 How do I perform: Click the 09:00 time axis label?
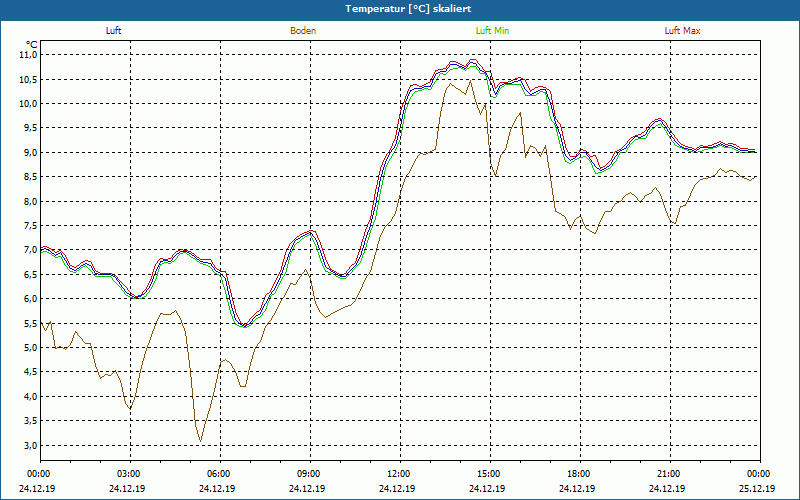310,474
